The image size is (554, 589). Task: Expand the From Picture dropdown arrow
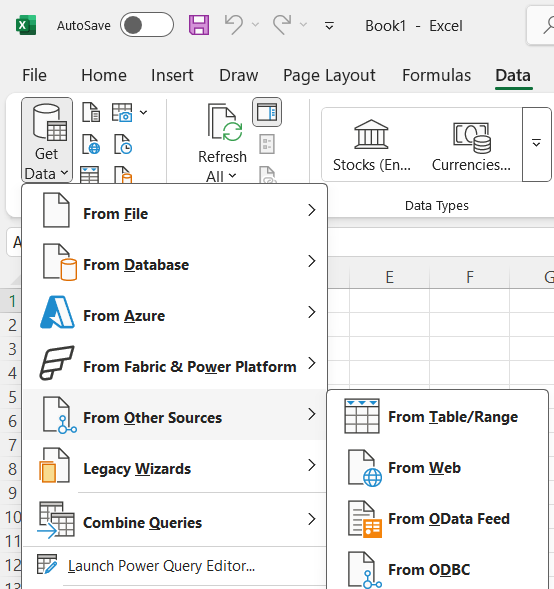143,112
